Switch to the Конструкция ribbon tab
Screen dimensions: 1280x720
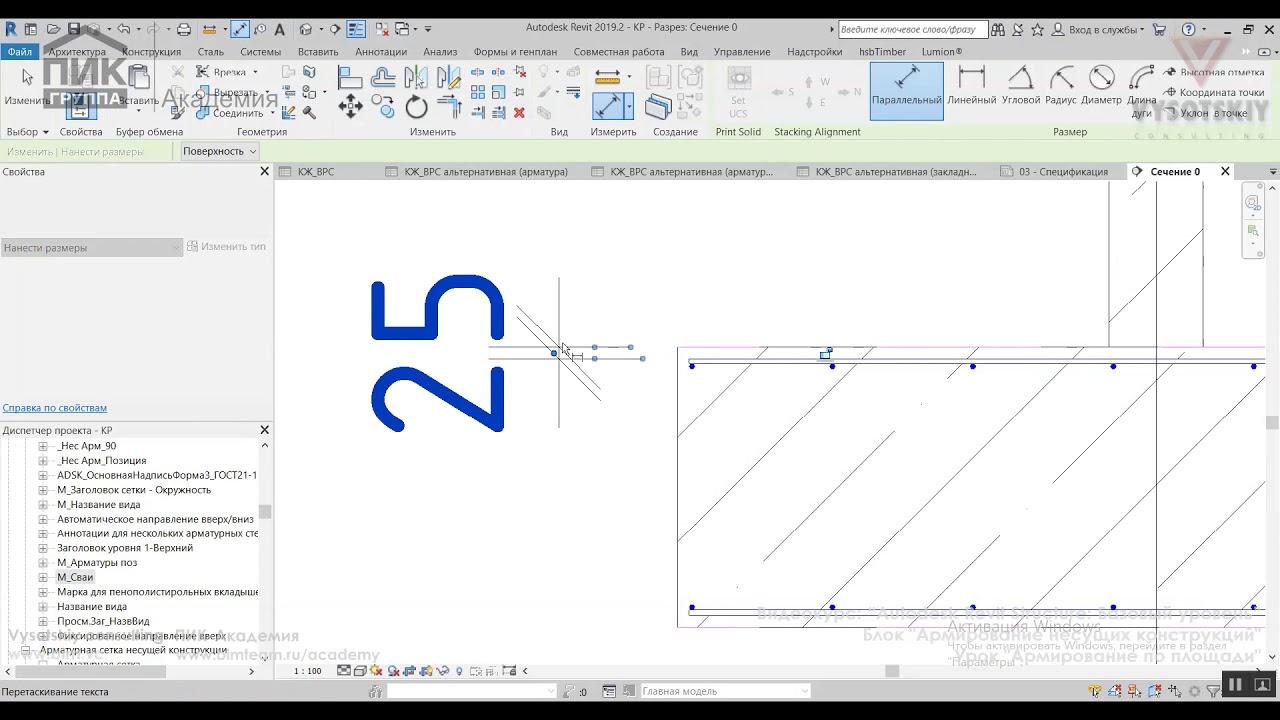(151, 52)
